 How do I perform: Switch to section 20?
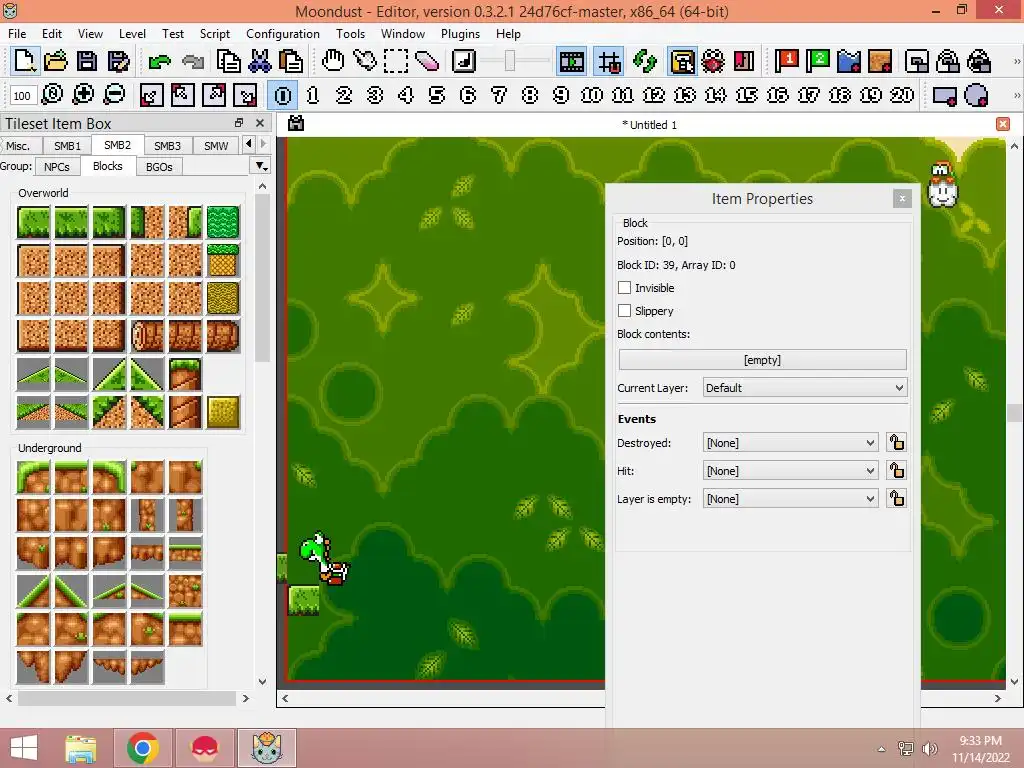coord(901,95)
